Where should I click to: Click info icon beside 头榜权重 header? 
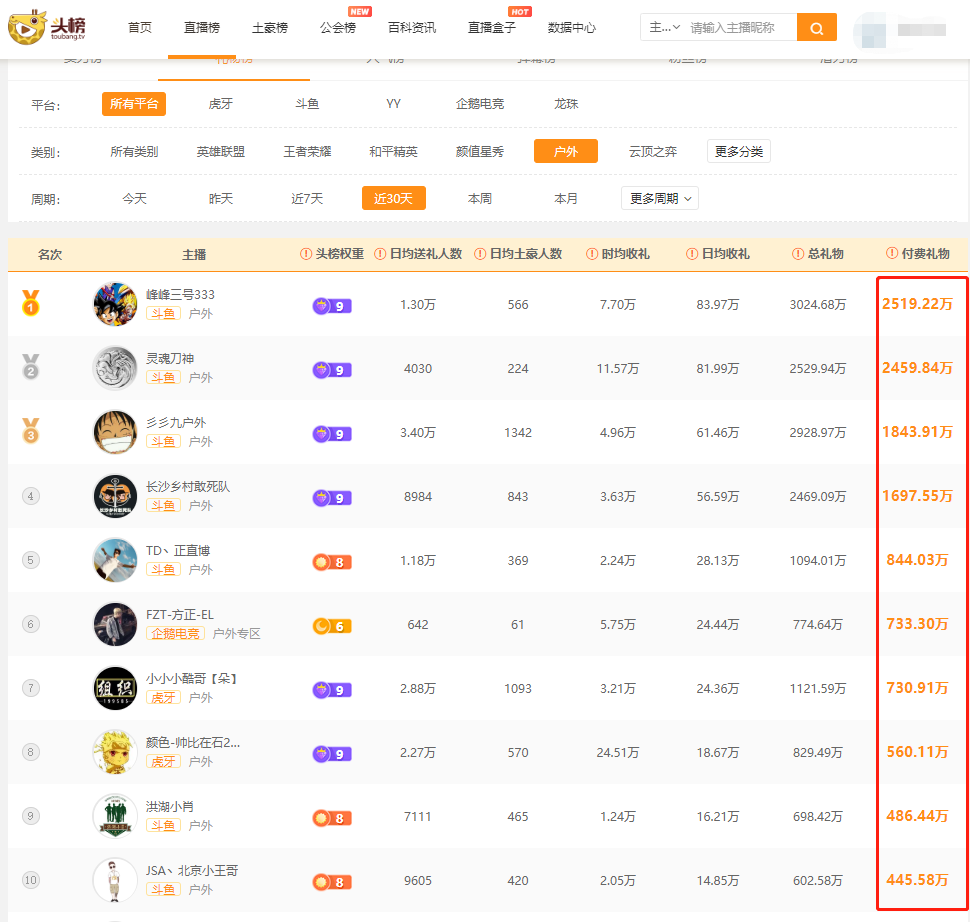pyautogui.click(x=306, y=254)
